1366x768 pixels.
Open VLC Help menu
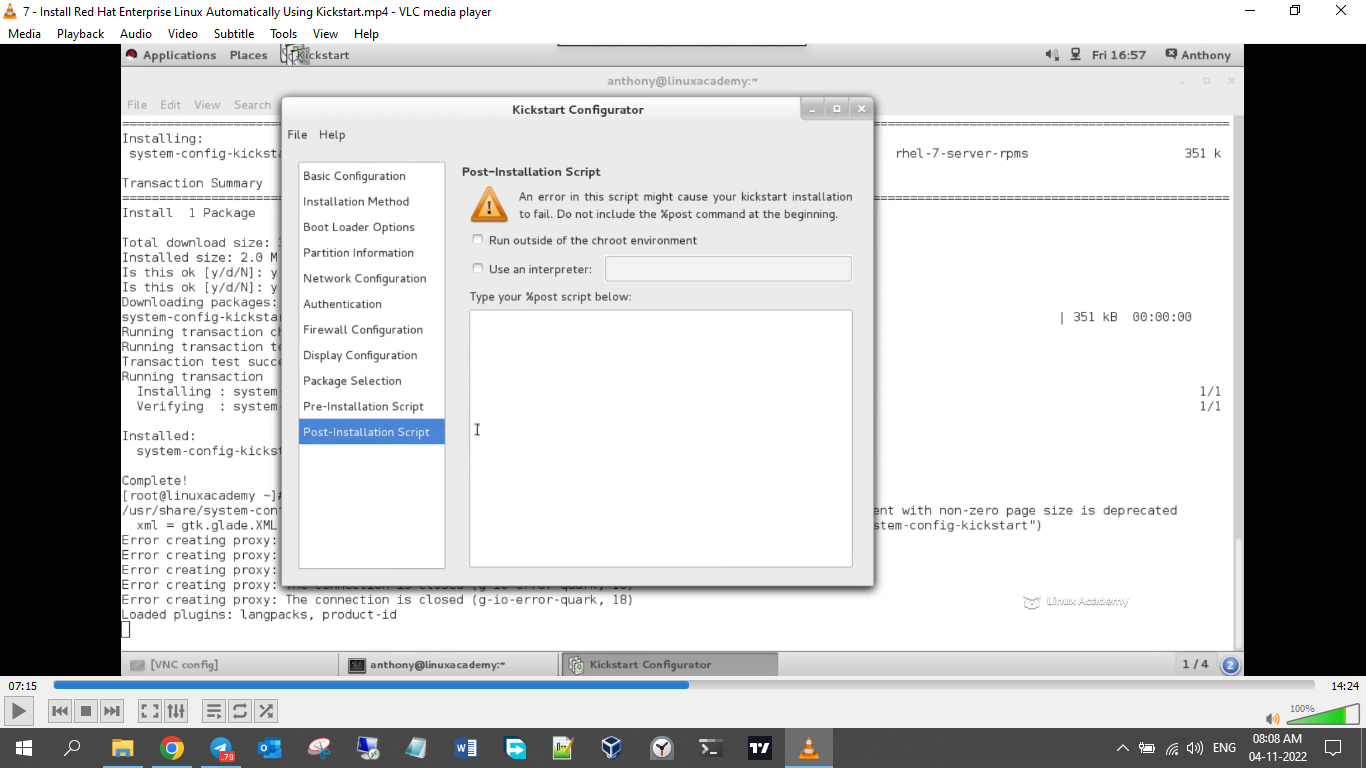(366, 33)
